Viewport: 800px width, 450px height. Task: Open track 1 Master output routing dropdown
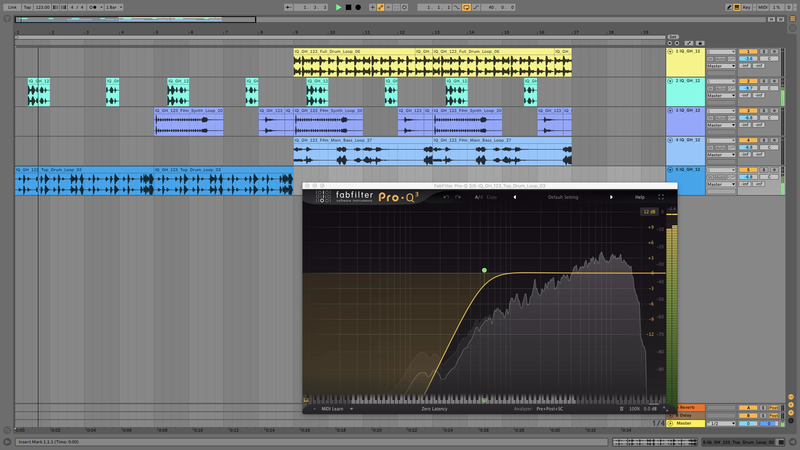coord(721,66)
